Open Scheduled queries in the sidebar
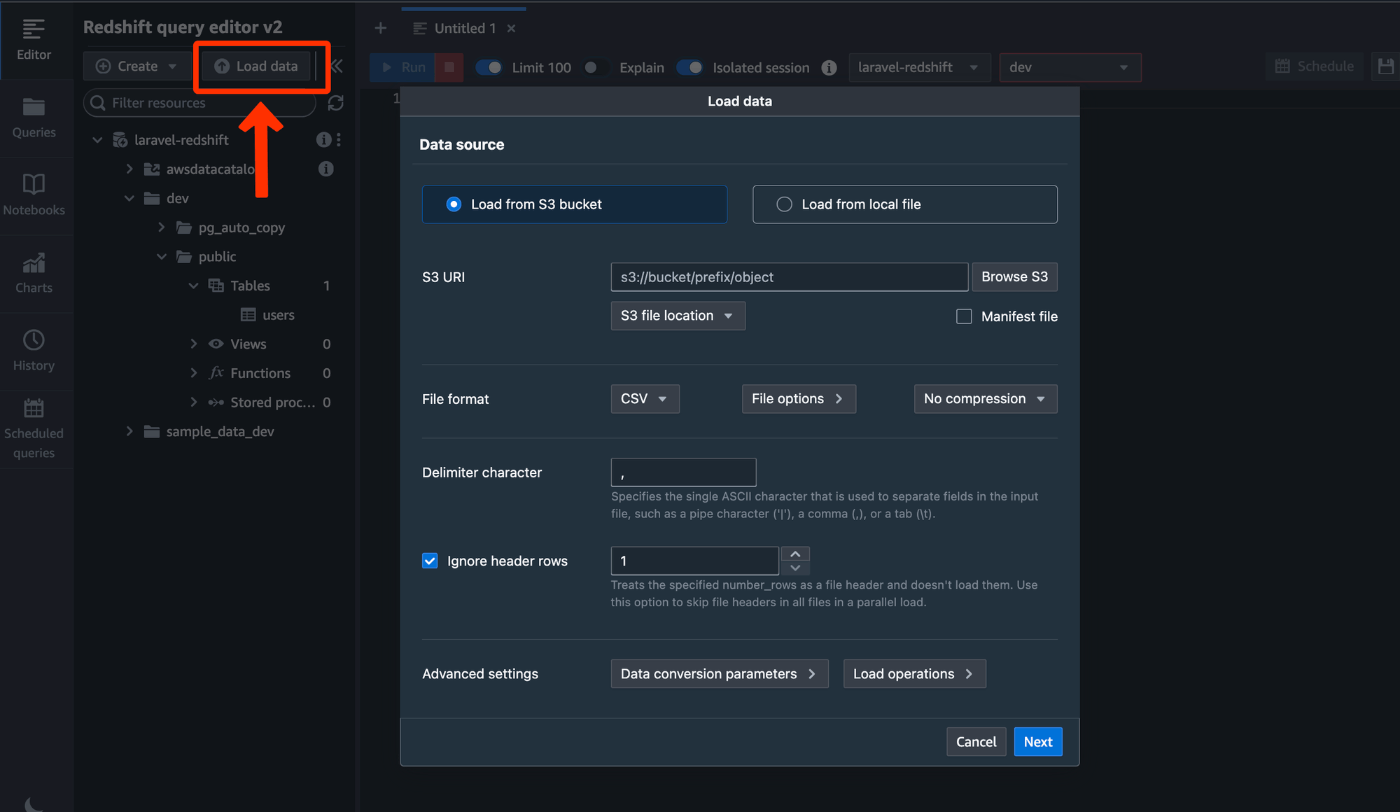Viewport: 1400px width, 812px height. tap(34, 429)
